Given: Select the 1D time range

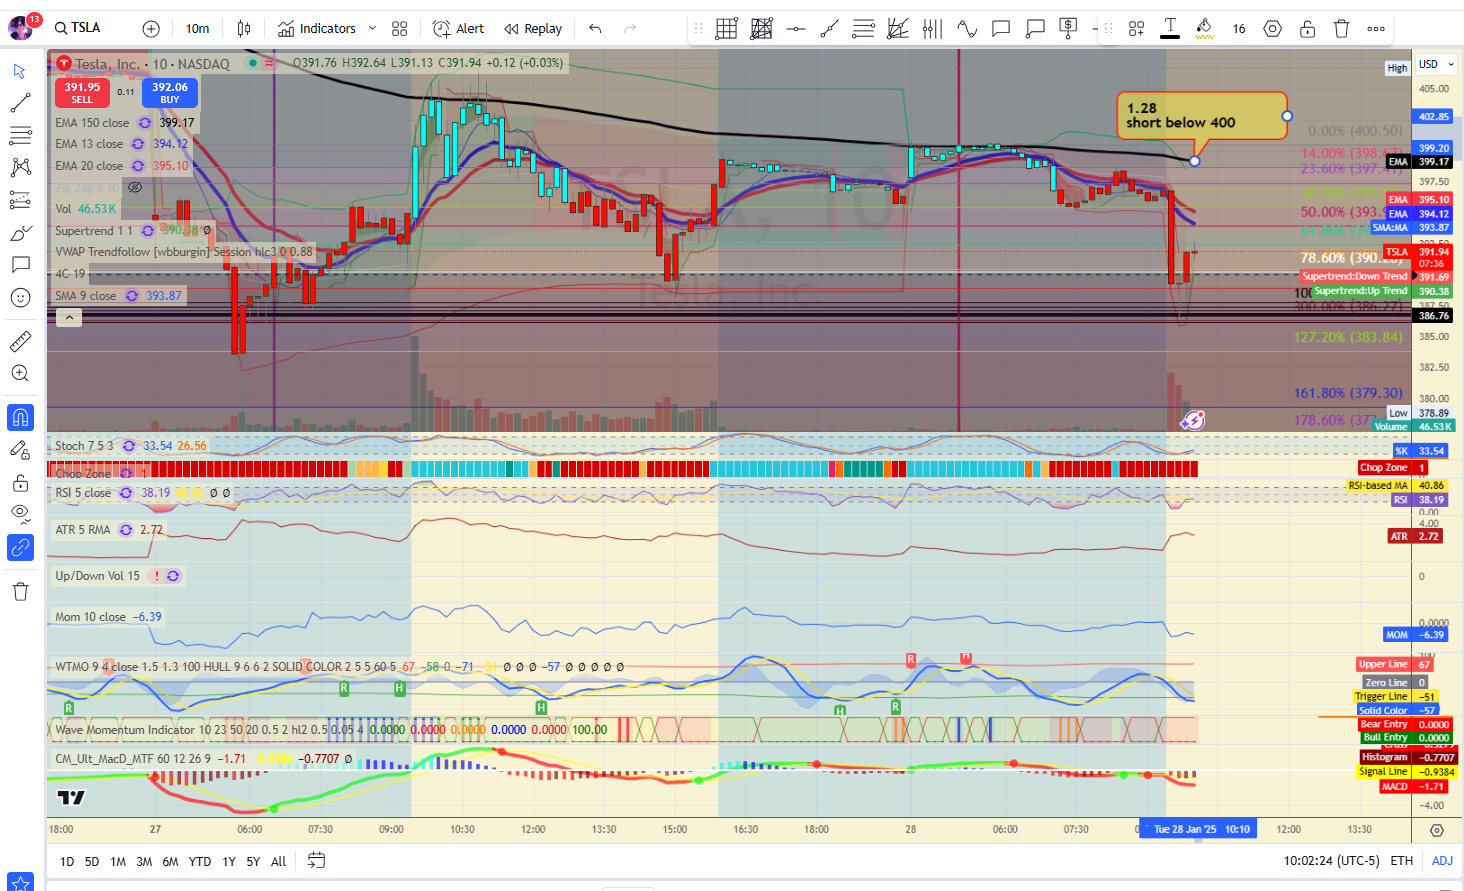Looking at the screenshot, I should coord(67,861).
